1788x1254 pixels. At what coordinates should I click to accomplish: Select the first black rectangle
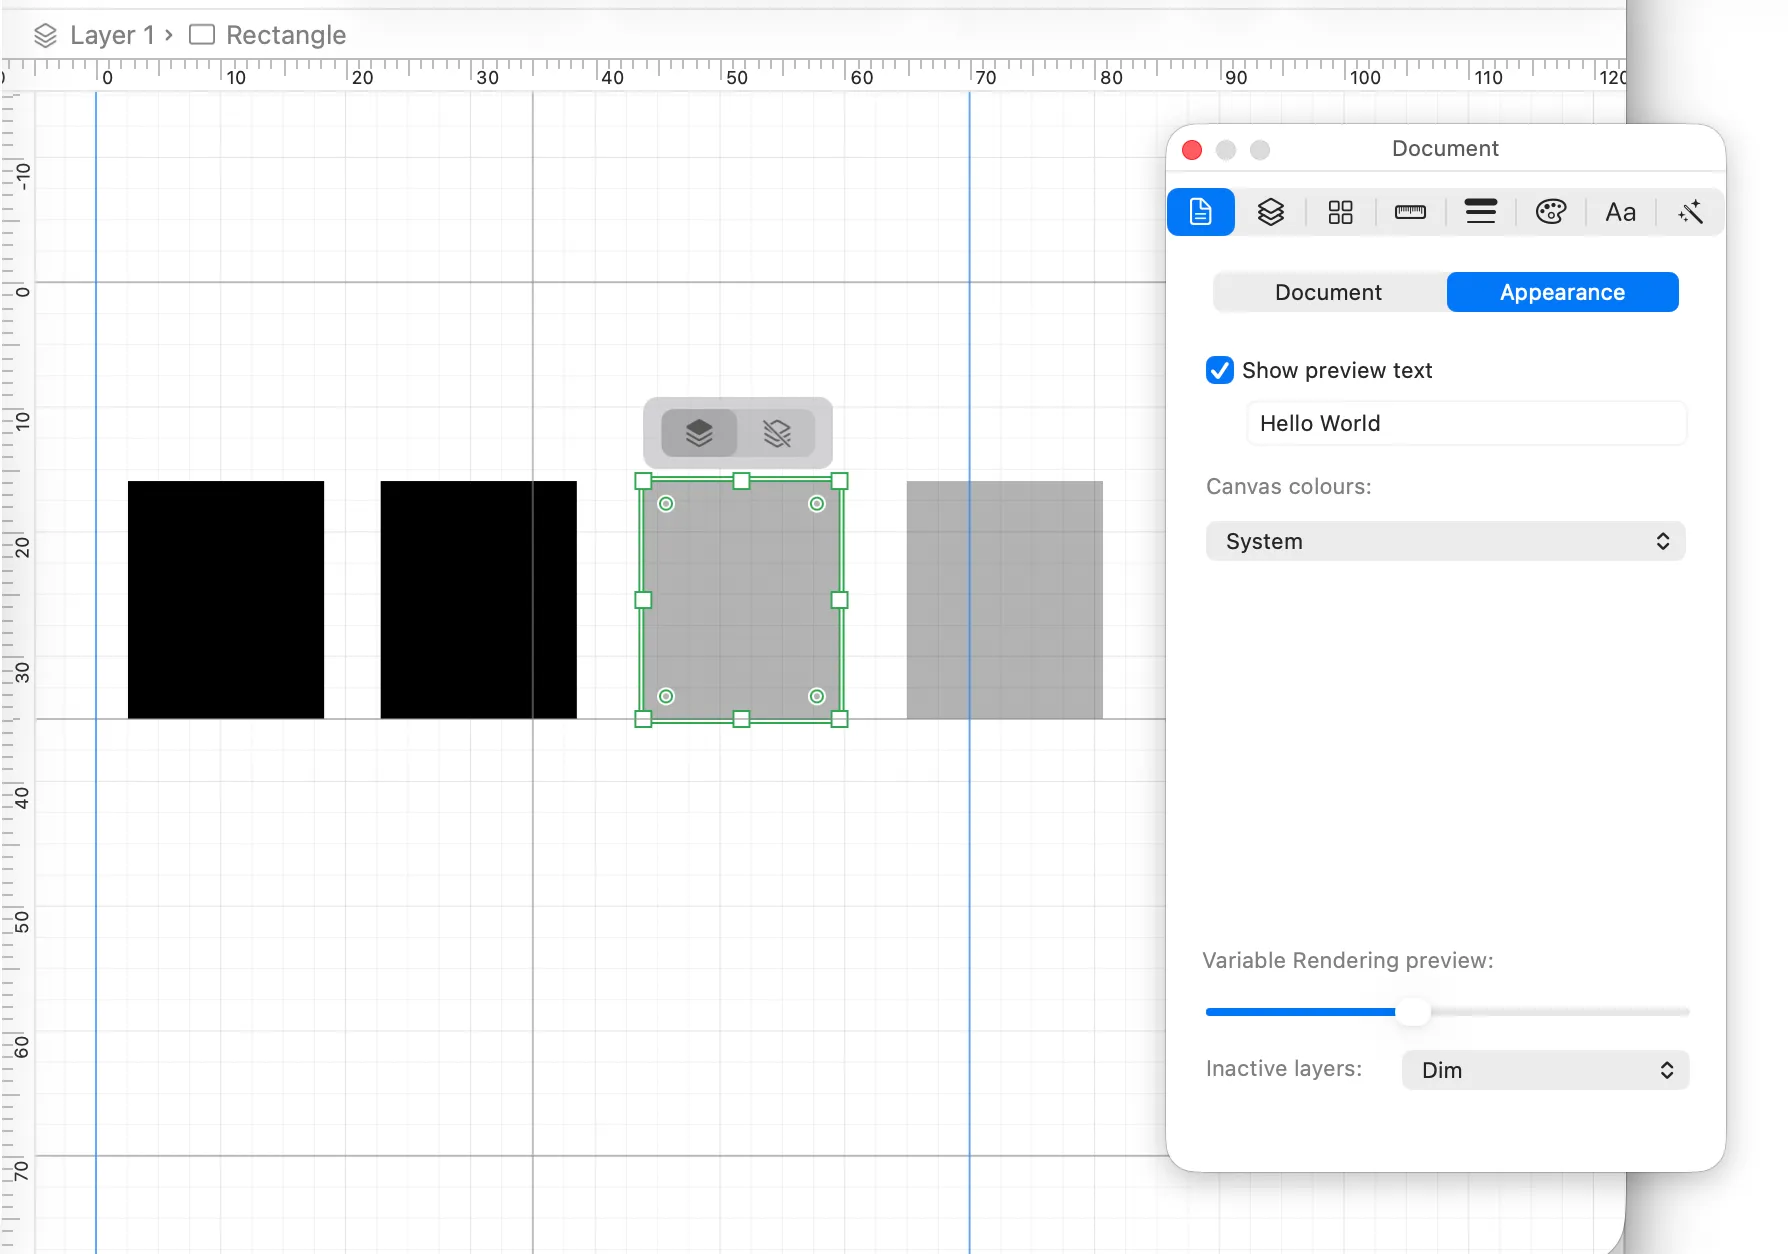click(226, 600)
